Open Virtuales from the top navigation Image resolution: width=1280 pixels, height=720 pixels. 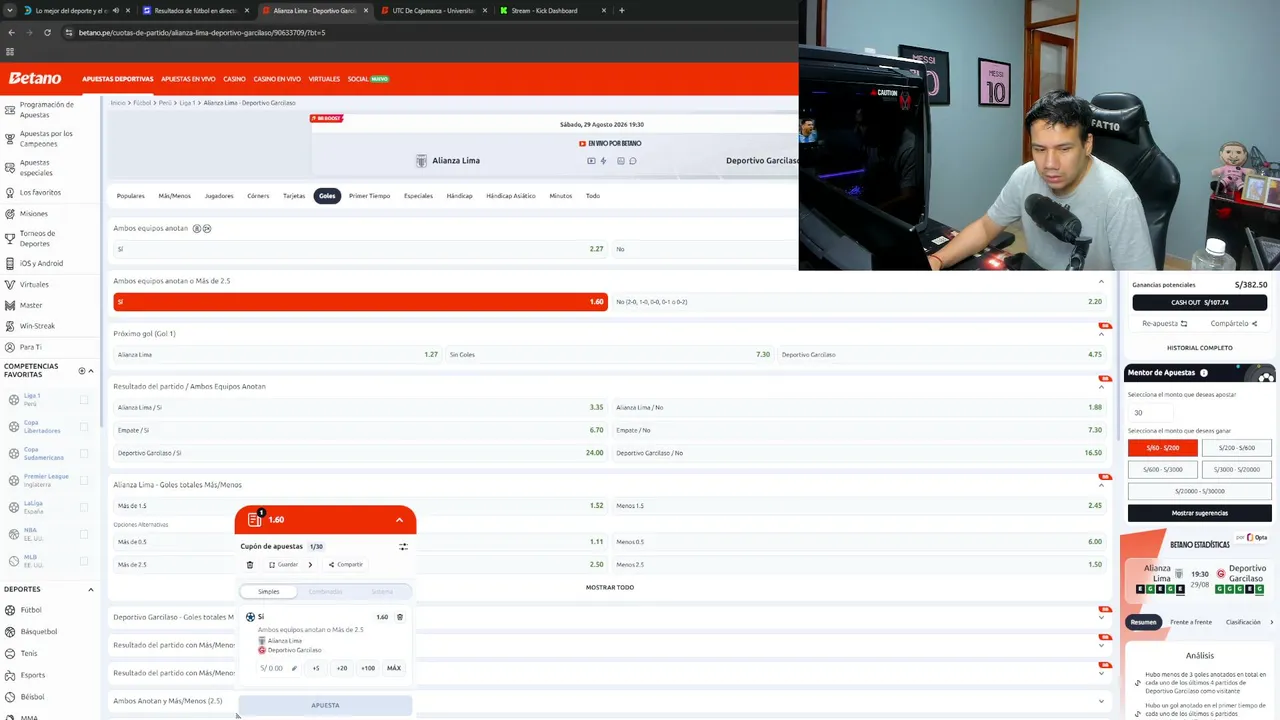coord(324,79)
